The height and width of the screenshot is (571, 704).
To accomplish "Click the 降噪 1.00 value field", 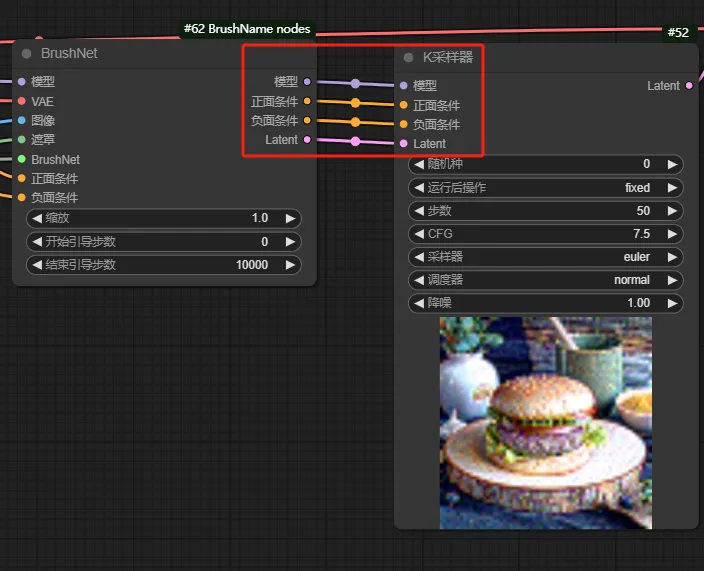I will coord(546,303).
